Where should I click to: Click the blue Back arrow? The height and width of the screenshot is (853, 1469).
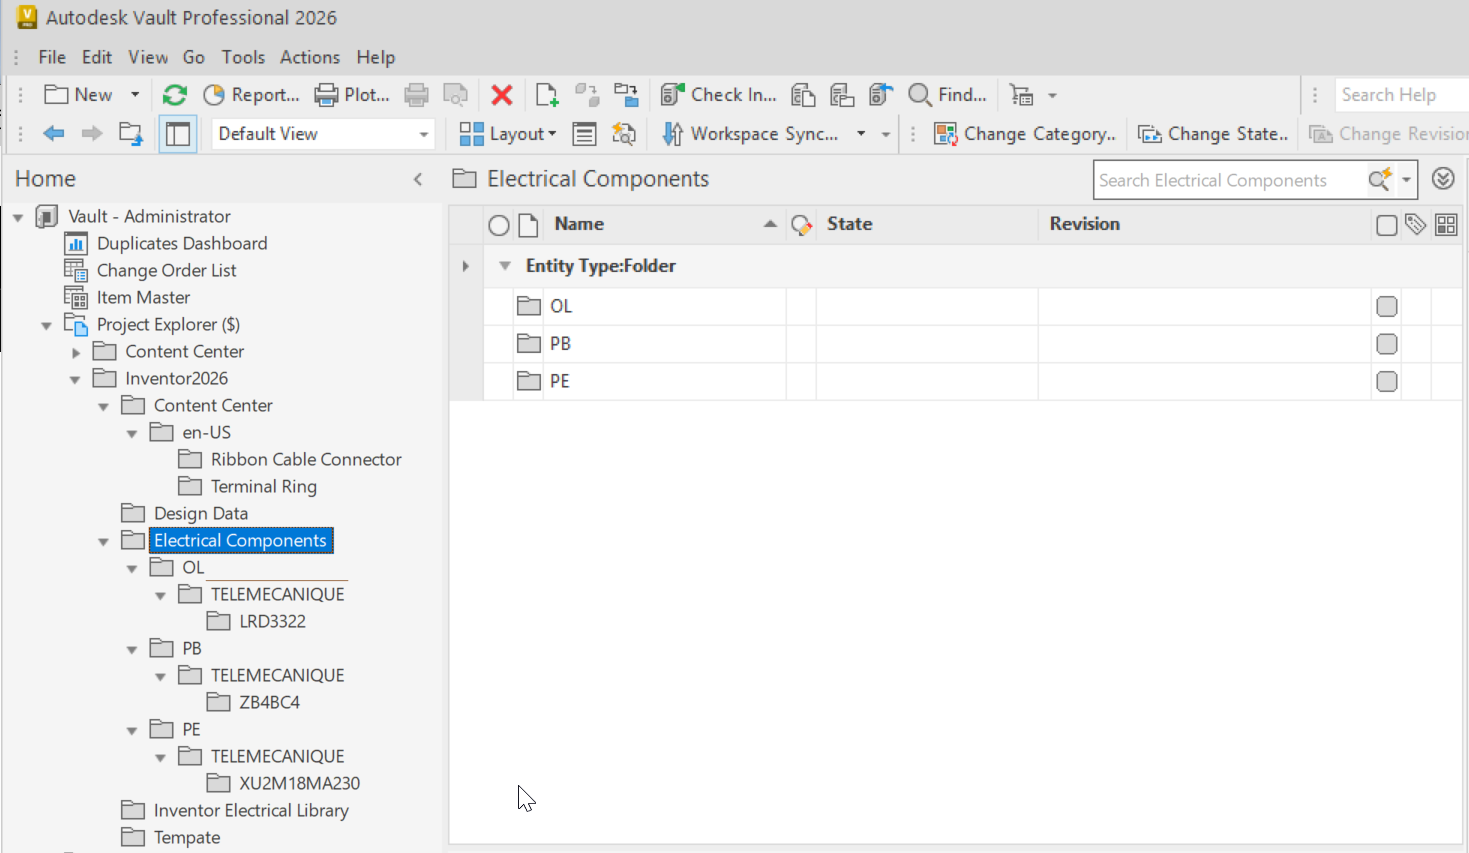pyautogui.click(x=54, y=133)
